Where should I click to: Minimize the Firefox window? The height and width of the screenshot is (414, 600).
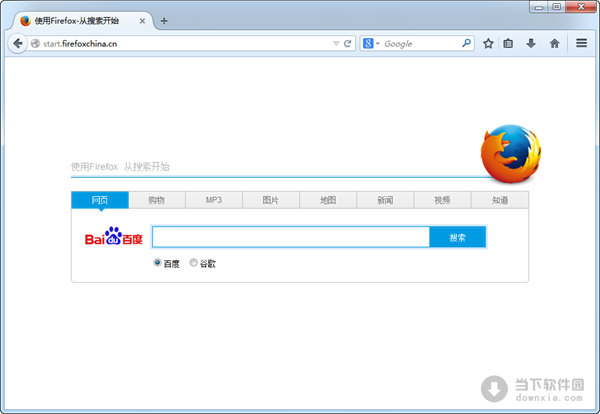[x=539, y=7]
